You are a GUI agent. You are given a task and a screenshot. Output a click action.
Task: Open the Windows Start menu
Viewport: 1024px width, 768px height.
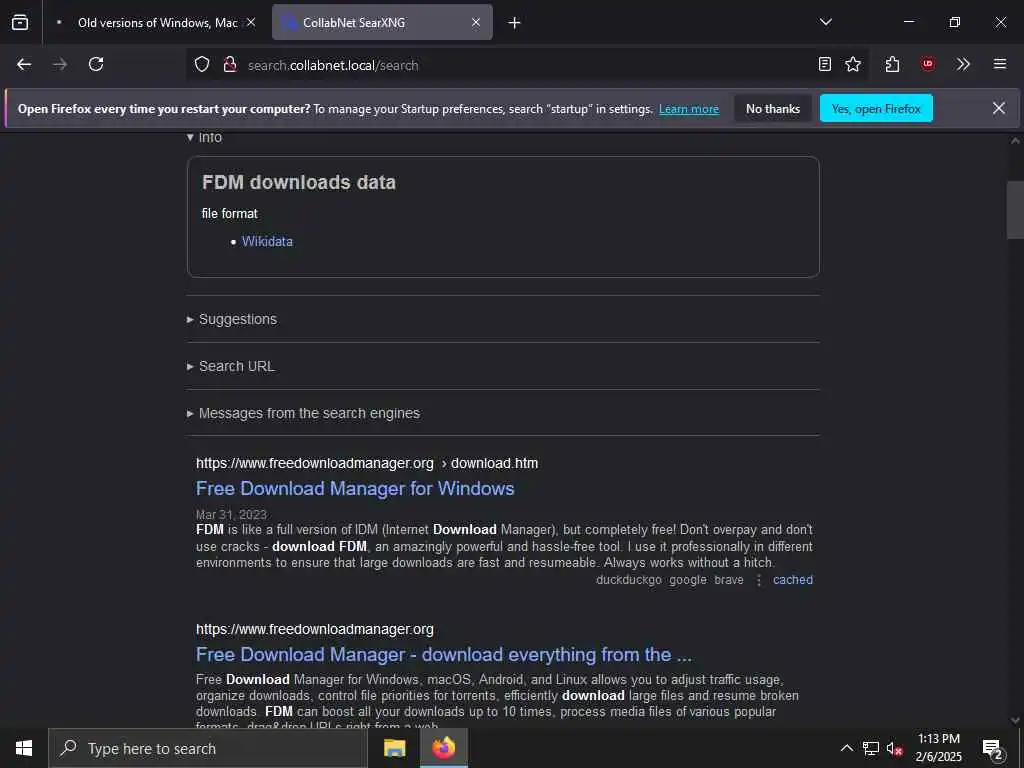tap(24, 748)
